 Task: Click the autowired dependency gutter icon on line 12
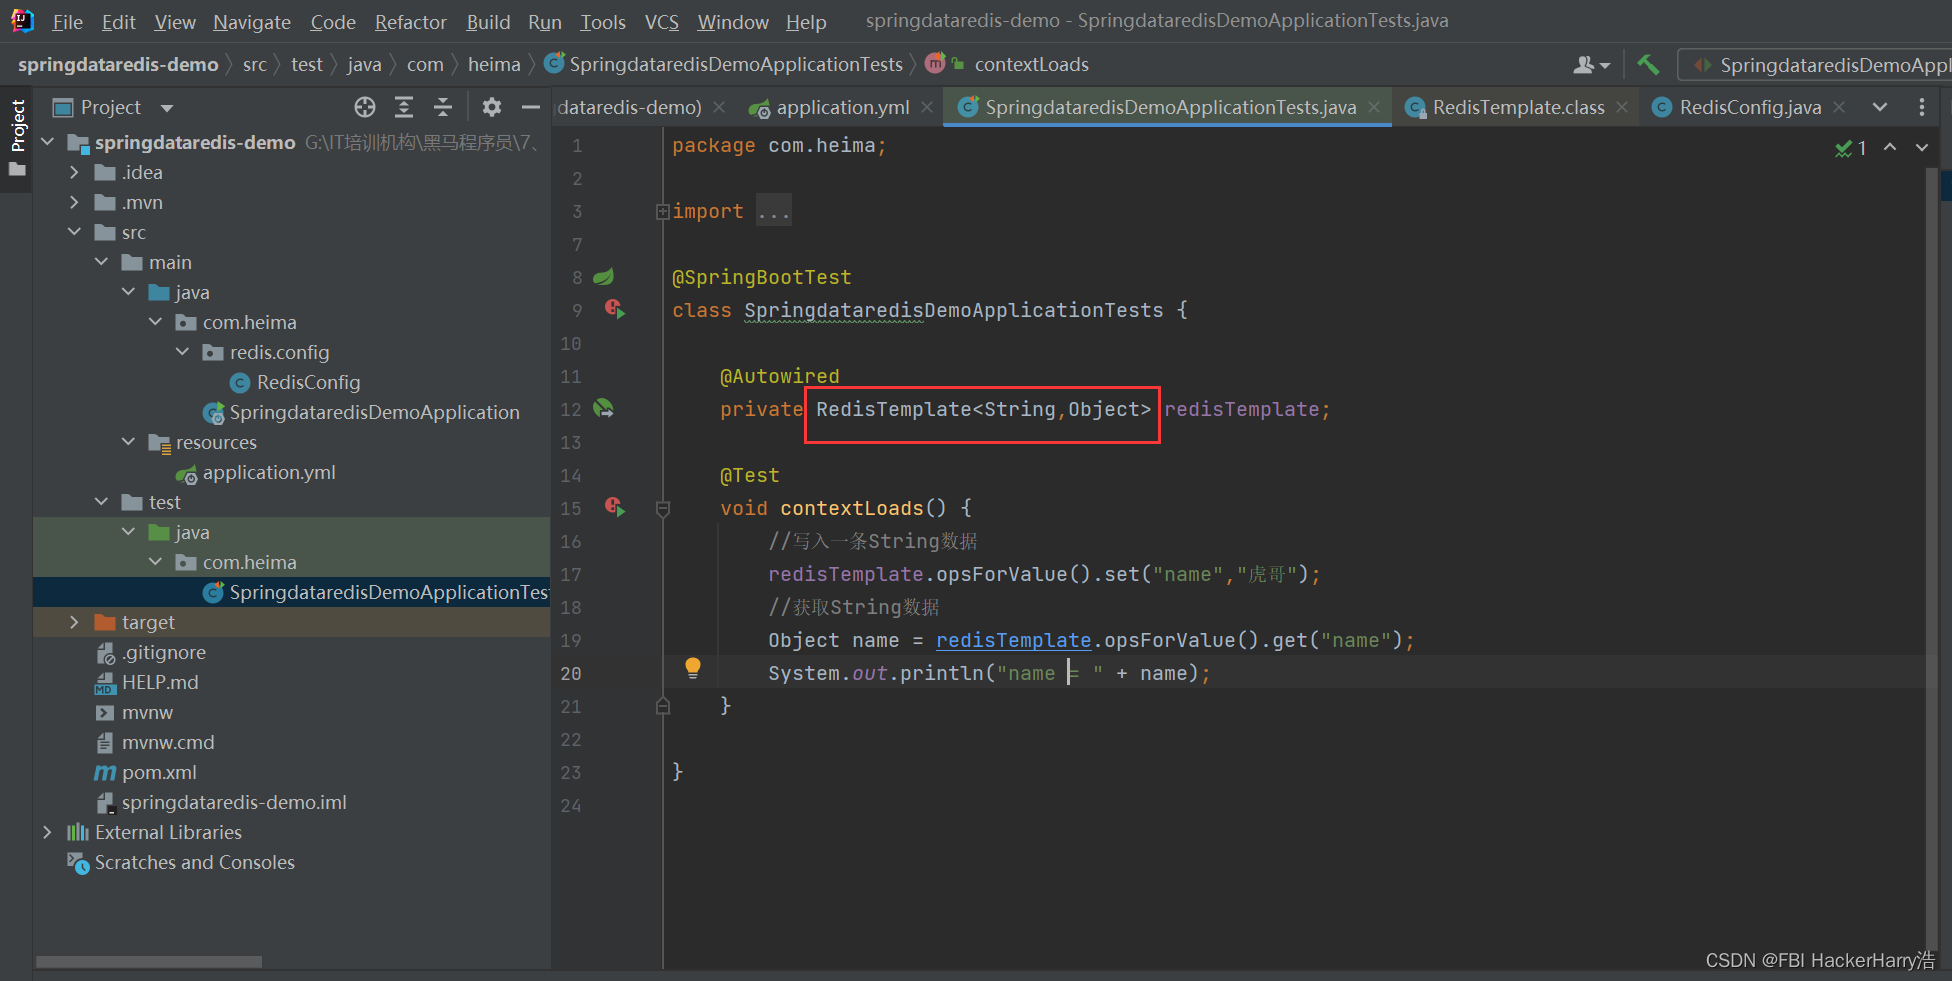pos(604,409)
